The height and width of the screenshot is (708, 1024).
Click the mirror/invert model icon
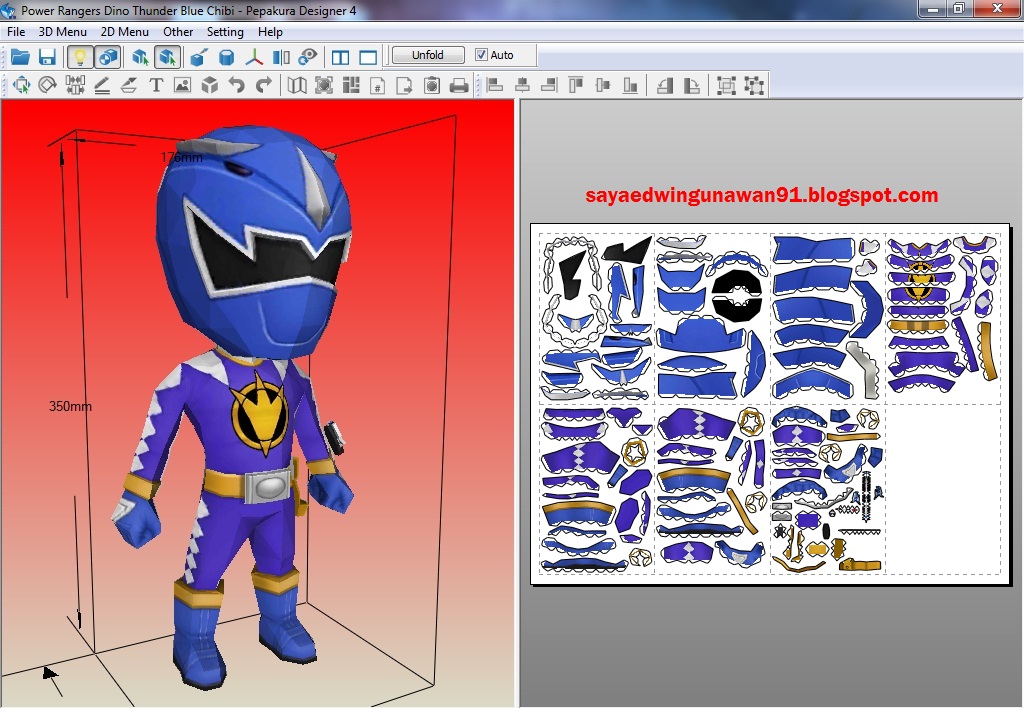coord(281,57)
